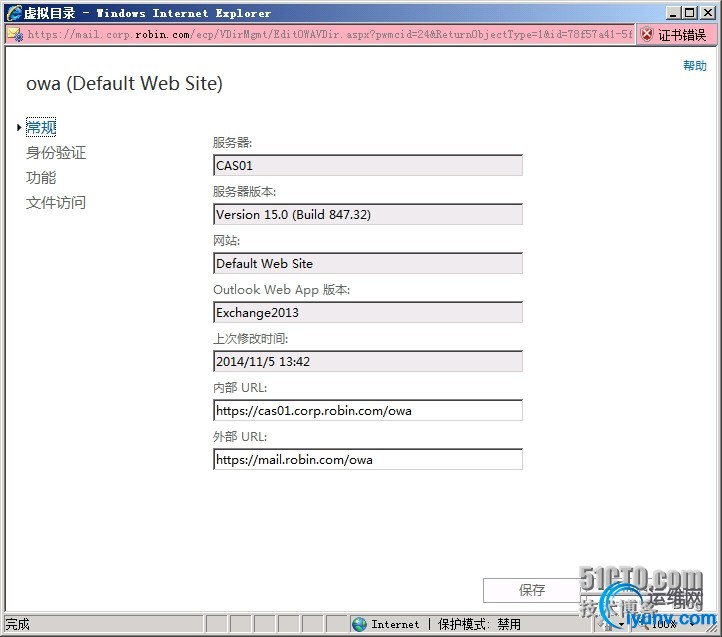
Task: Minimize the Internet Explorer window
Action: (673, 13)
